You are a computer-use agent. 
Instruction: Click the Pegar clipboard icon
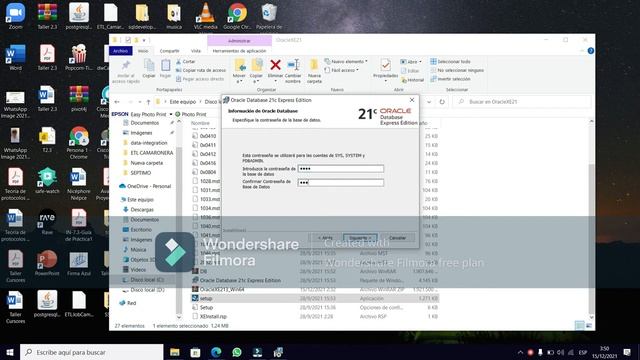[165, 65]
